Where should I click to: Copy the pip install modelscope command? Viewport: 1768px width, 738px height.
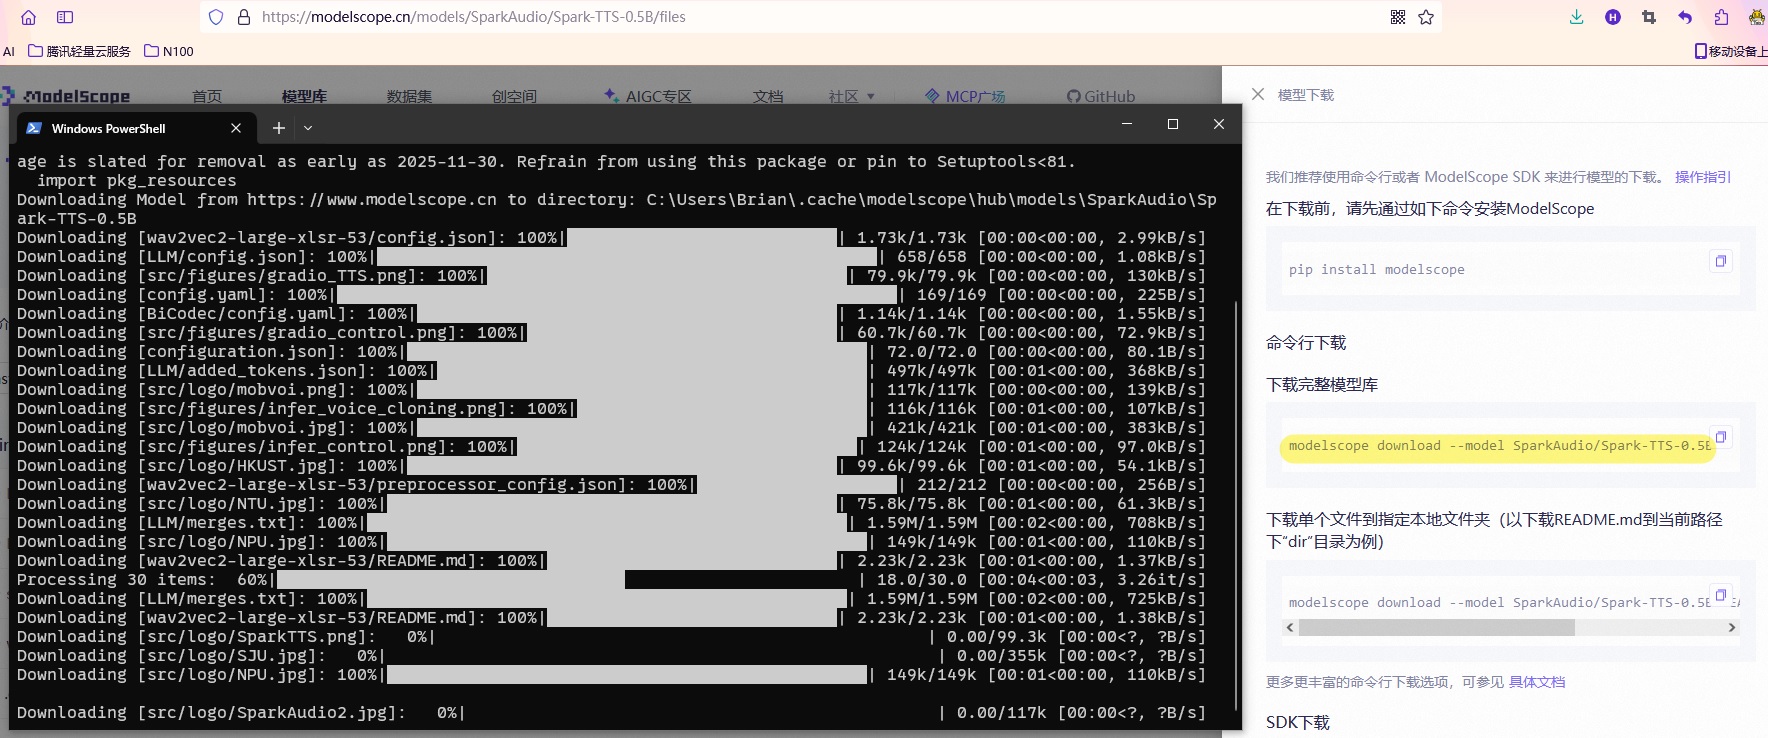(1720, 261)
